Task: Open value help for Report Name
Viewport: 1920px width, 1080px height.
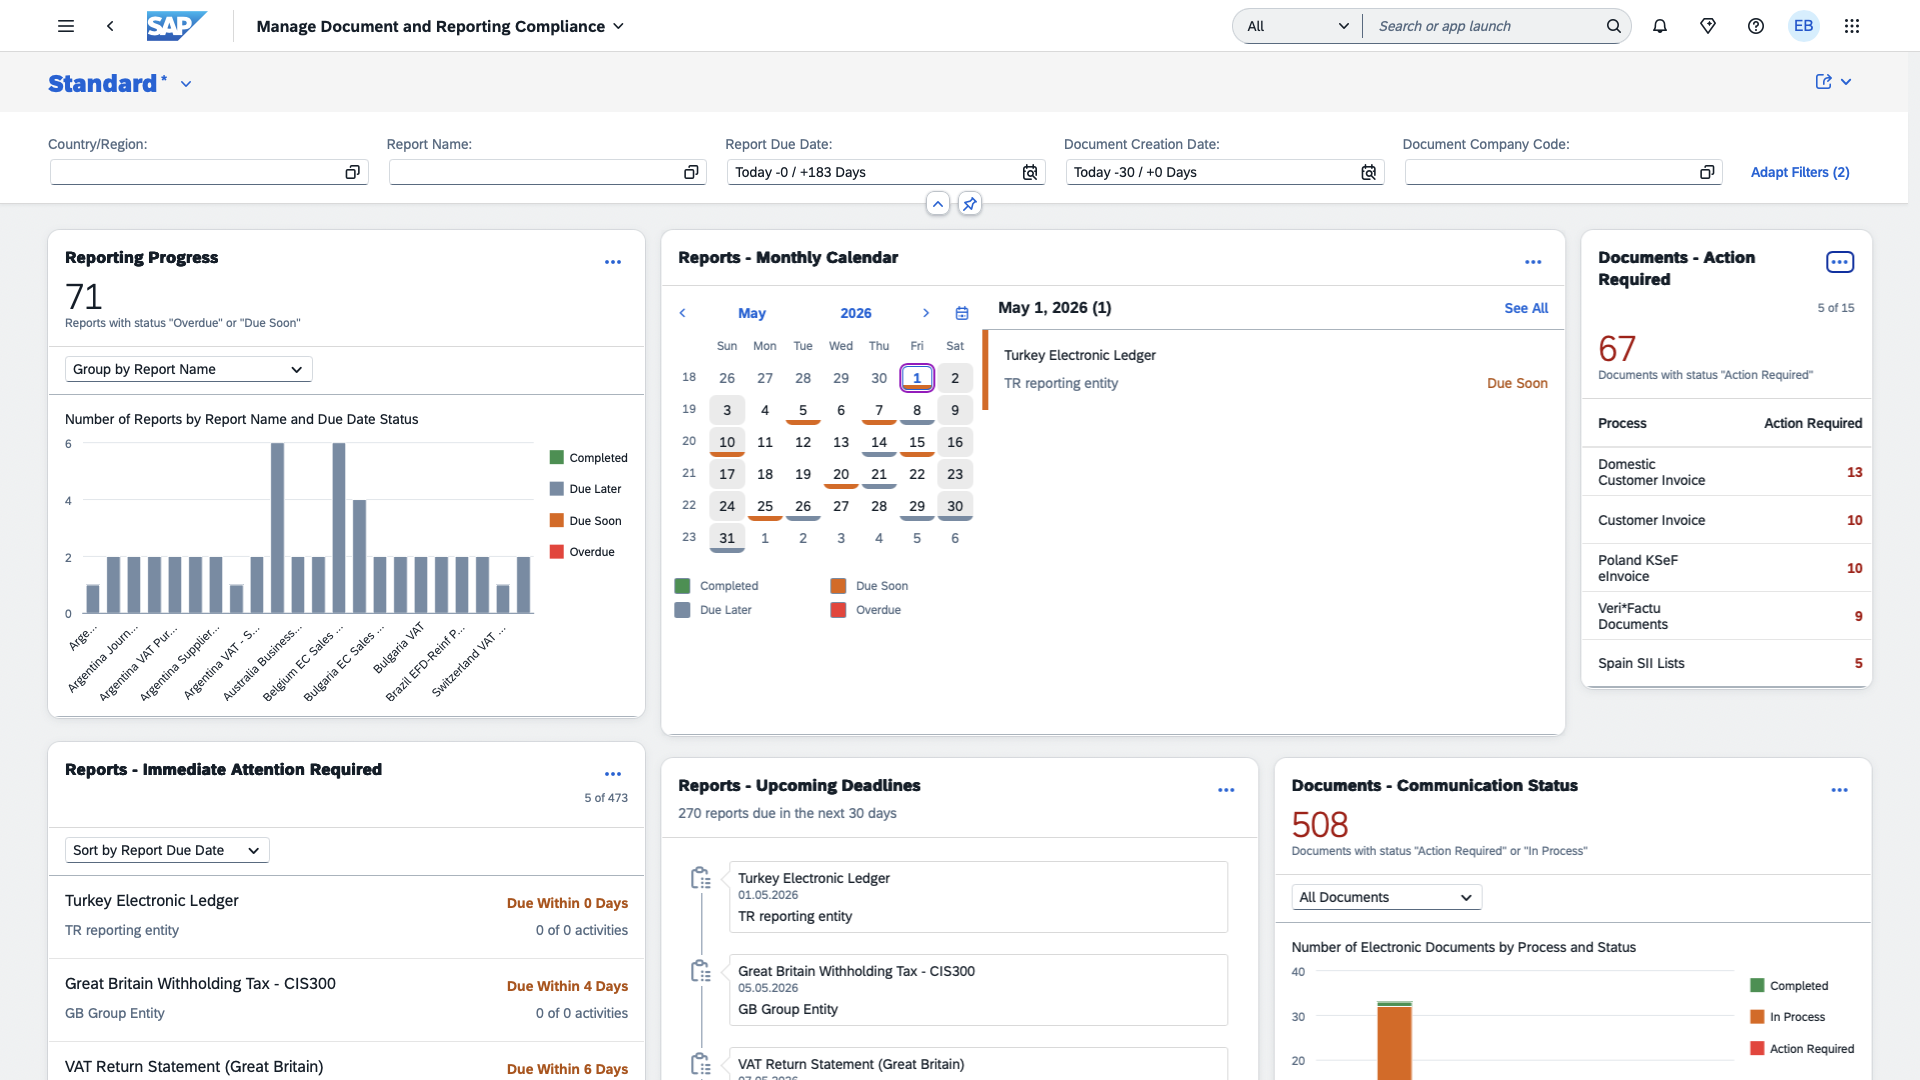Action: pos(691,172)
